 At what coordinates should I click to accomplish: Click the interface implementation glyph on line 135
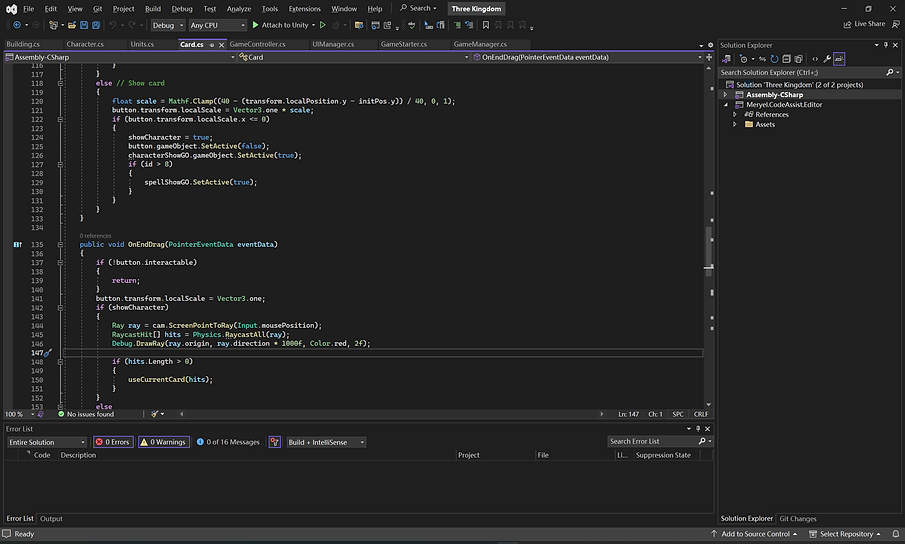click(18, 245)
